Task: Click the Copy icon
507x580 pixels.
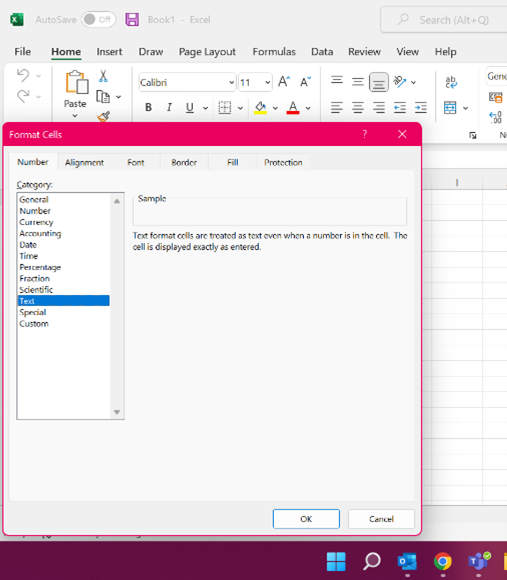Action: 103,97
